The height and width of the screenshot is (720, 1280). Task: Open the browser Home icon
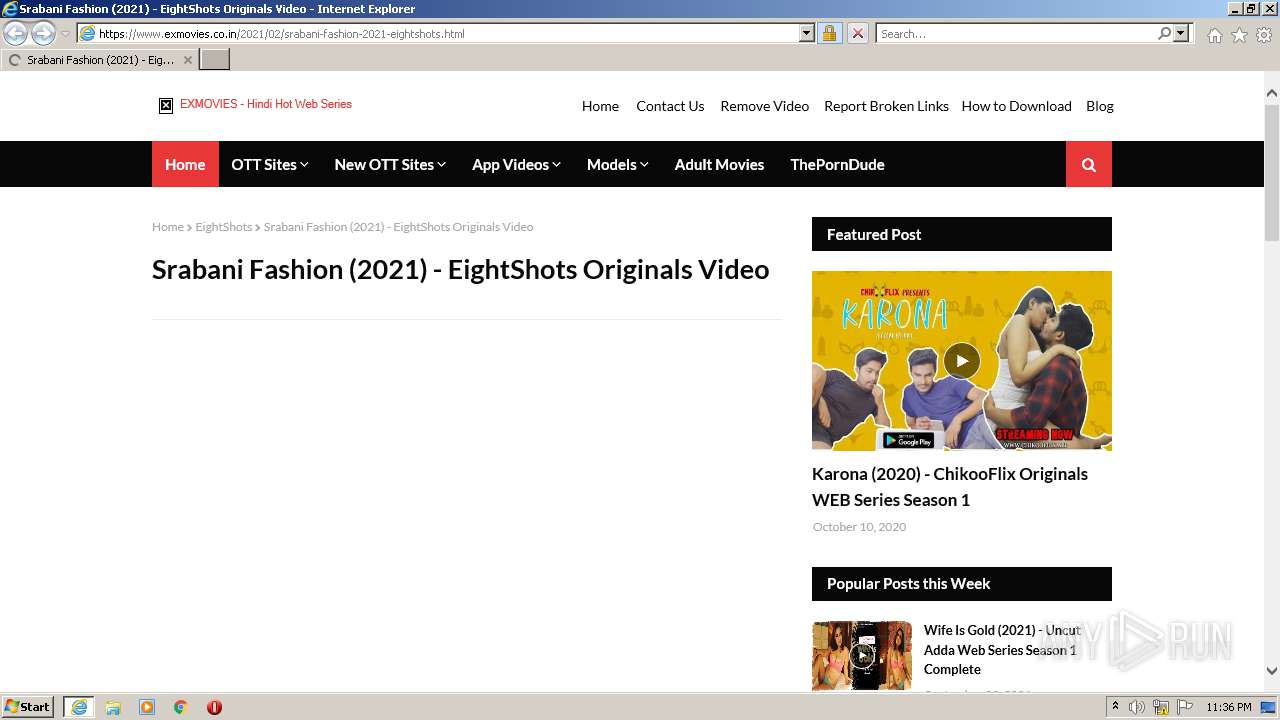(1214, 35)
